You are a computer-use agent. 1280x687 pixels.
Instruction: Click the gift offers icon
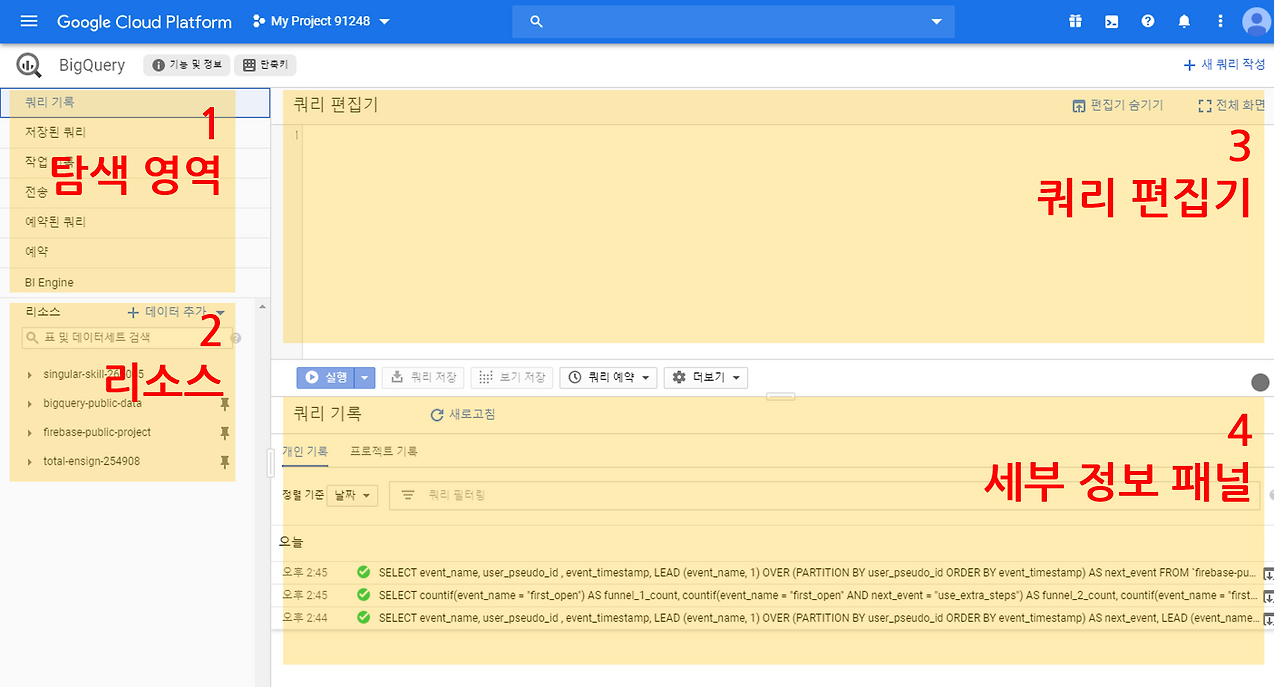[1075, 21]
